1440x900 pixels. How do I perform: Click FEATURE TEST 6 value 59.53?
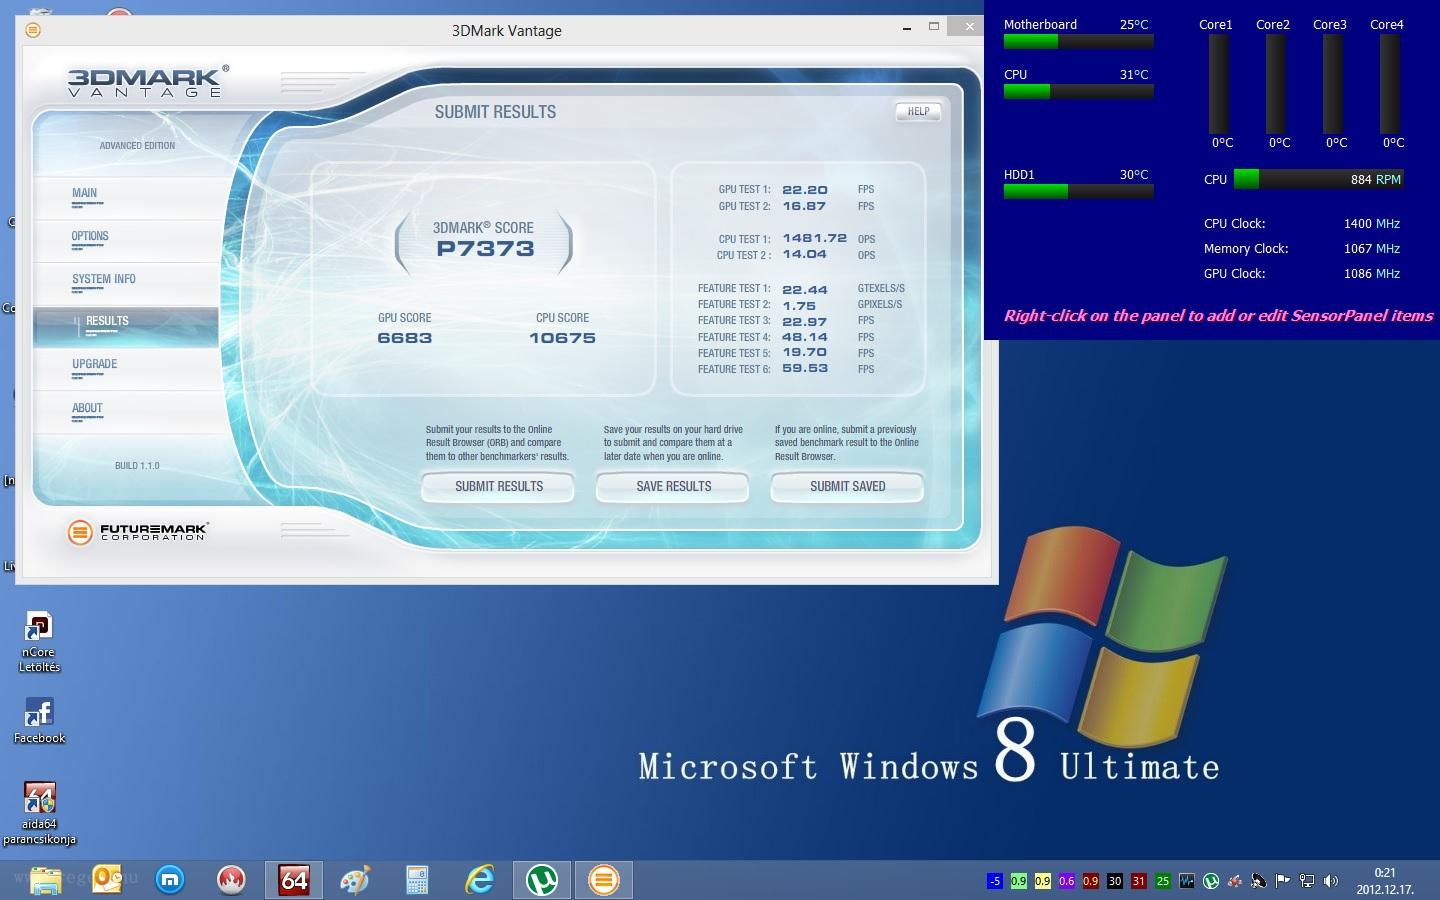coord(805,369)
